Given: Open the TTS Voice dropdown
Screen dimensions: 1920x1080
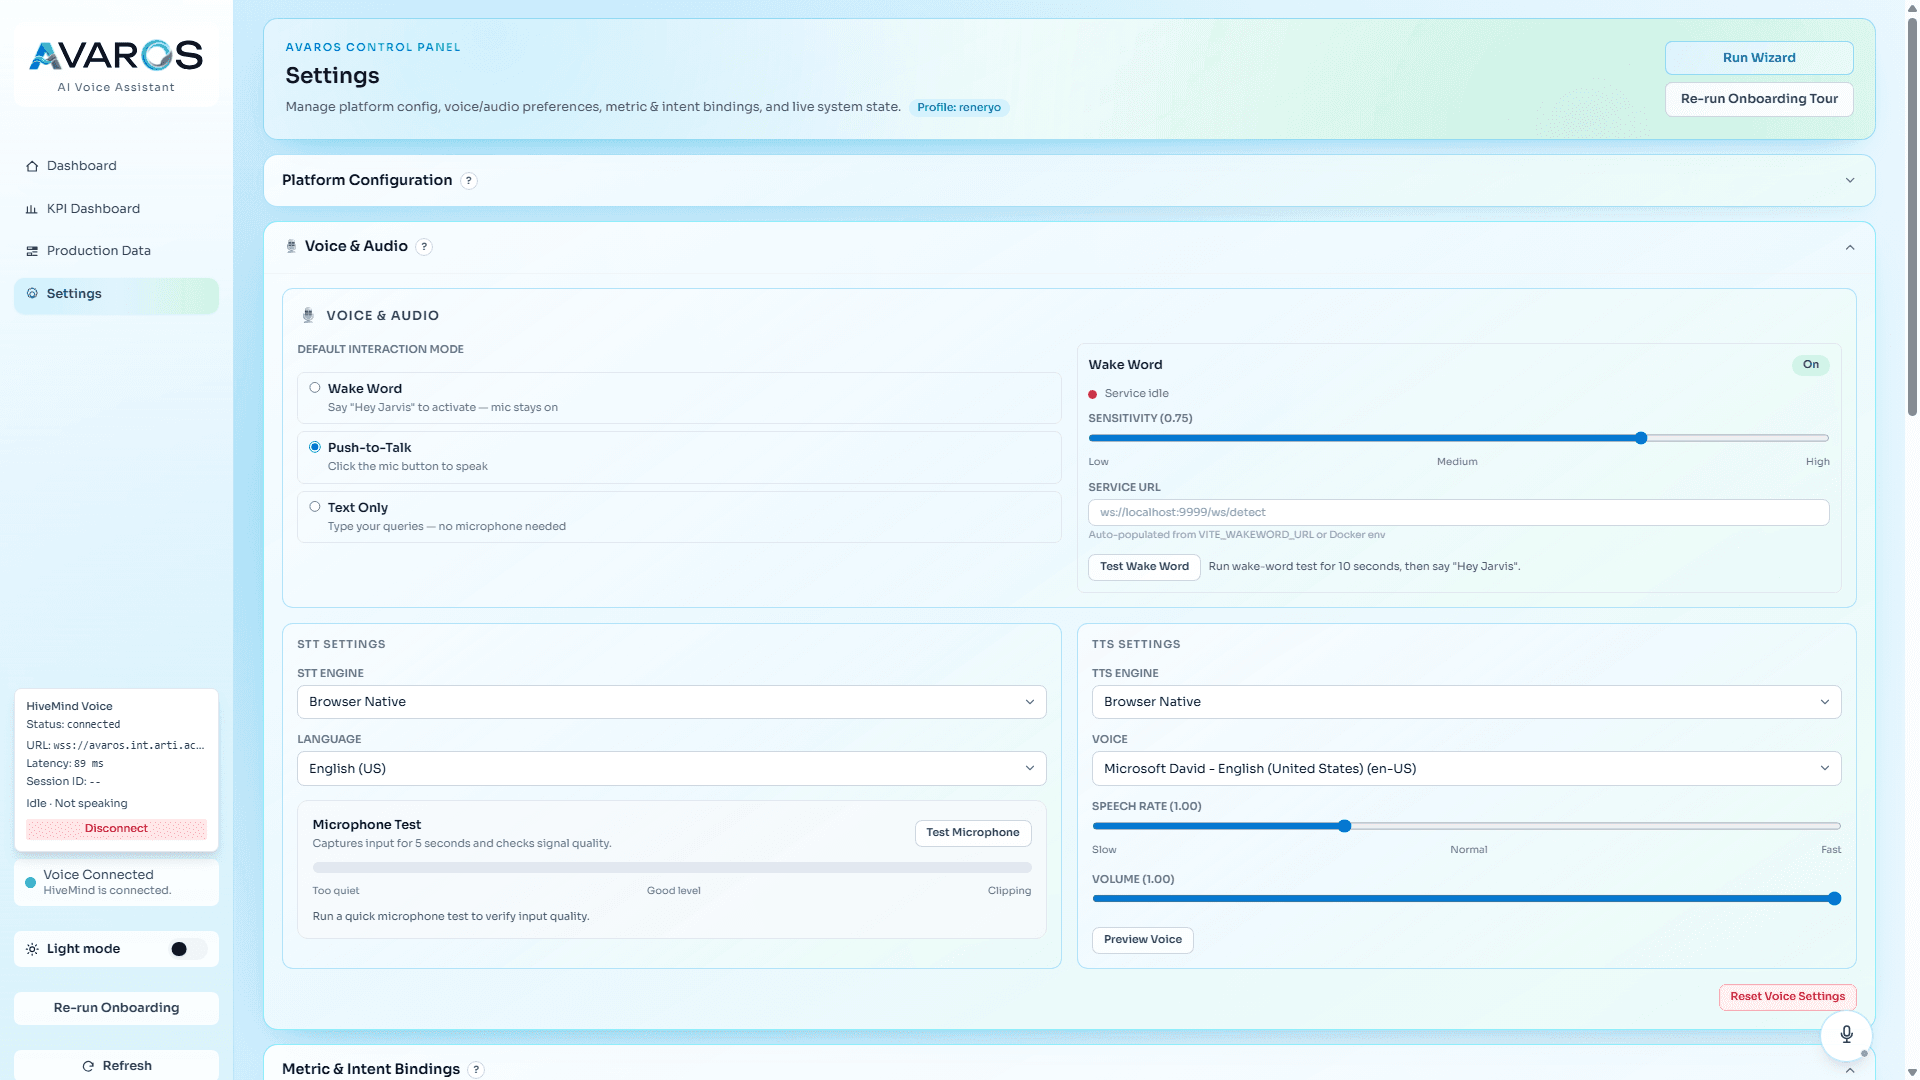Looking at the screenshot, I should point(1466,769).
